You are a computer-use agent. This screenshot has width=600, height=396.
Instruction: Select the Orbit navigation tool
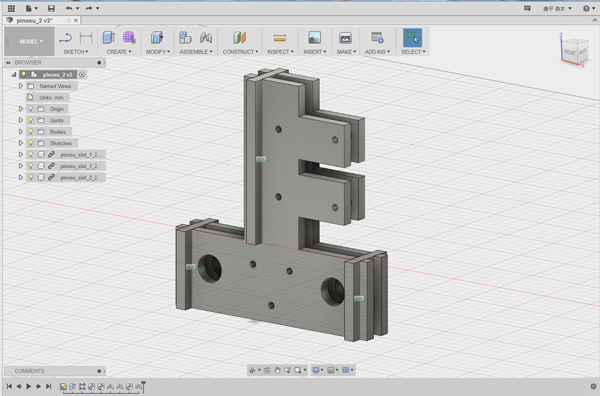(x=252, y=370)
